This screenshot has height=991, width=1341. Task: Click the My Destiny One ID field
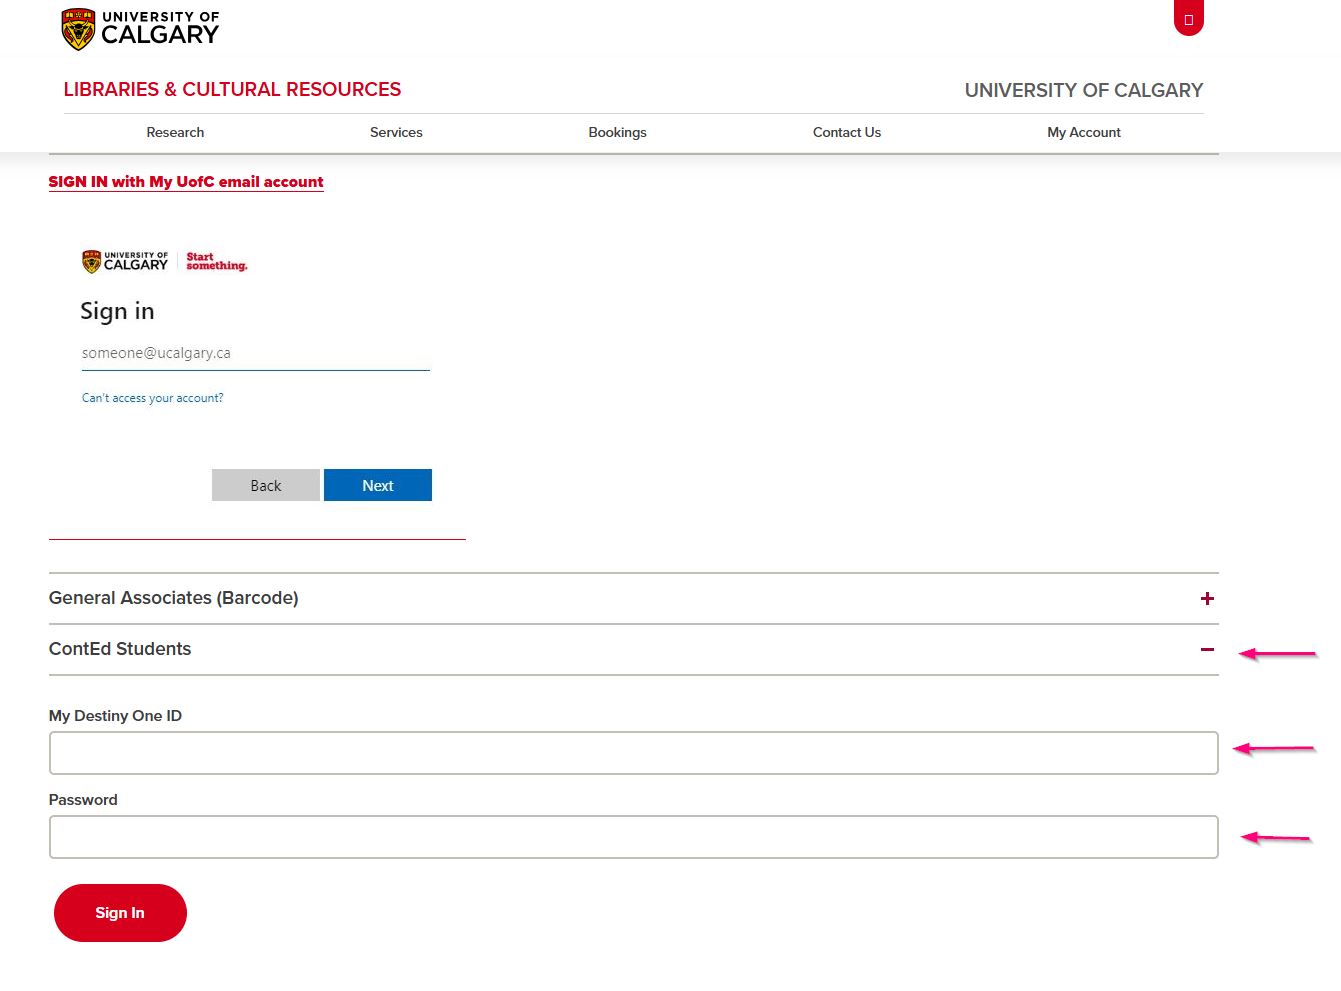633,752
